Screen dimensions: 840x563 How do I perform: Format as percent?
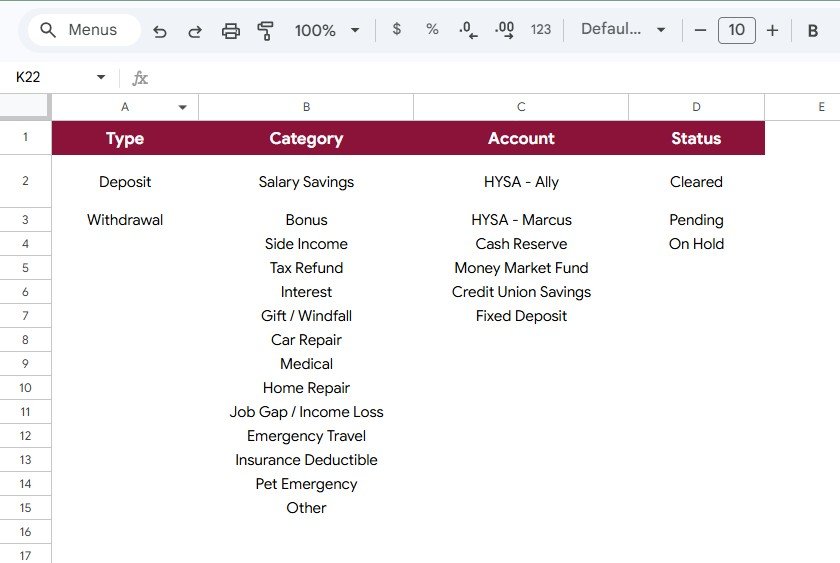[432, 29]
